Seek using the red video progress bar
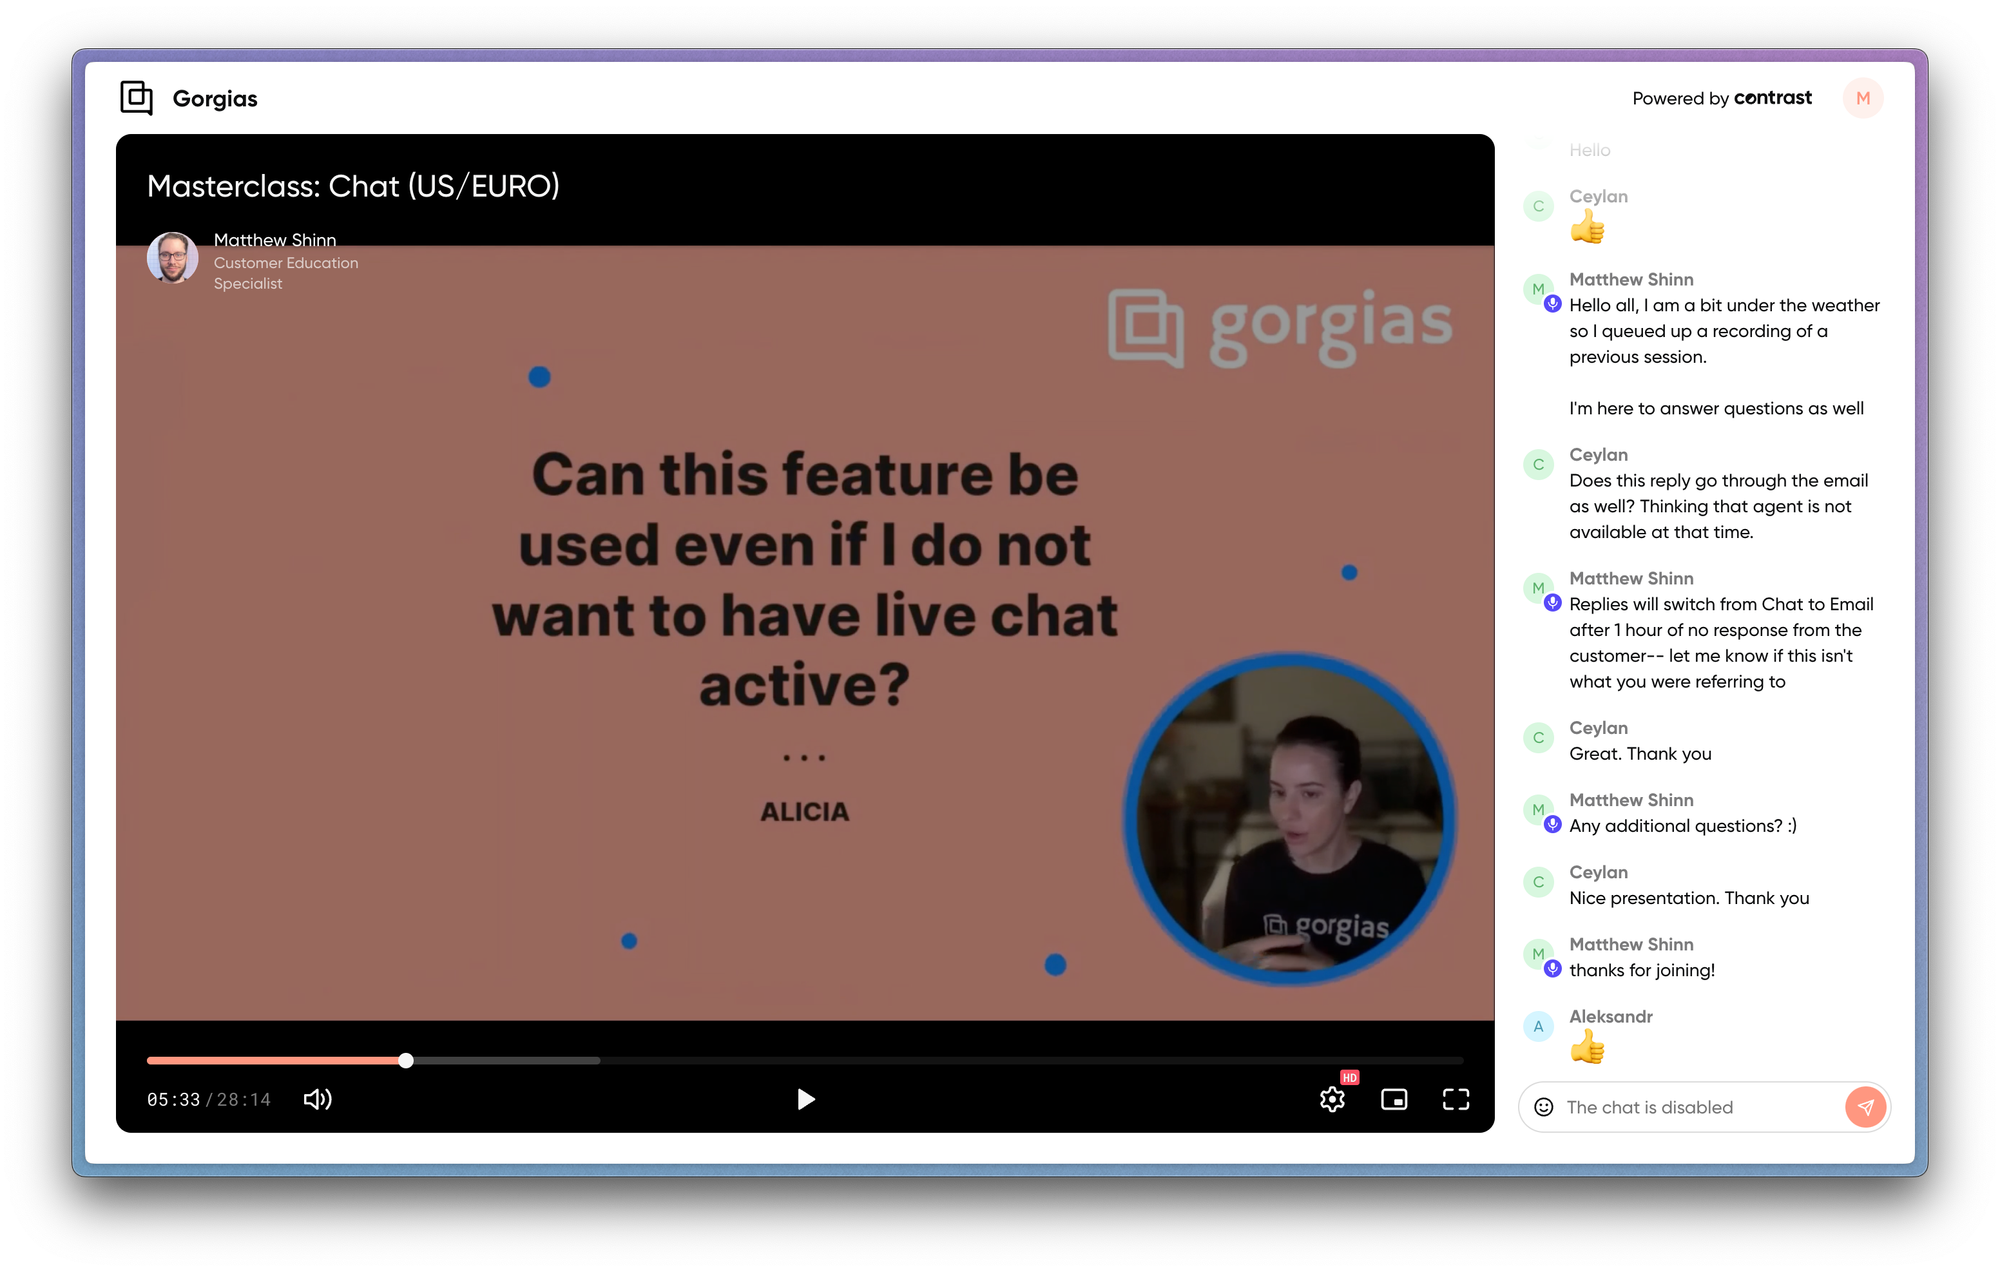Viewport: 2000px width, 1272px height. [404, 1060]
